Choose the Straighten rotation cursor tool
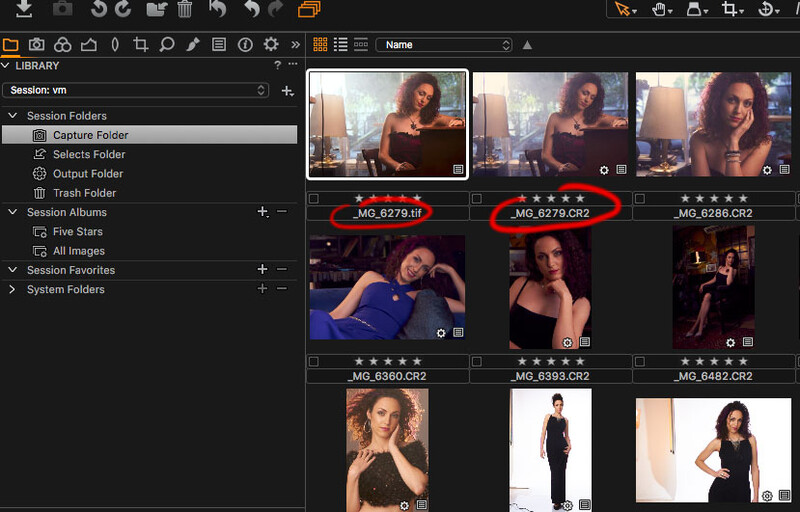The height and width of the screenshot is (512, 800). point(767,9)
